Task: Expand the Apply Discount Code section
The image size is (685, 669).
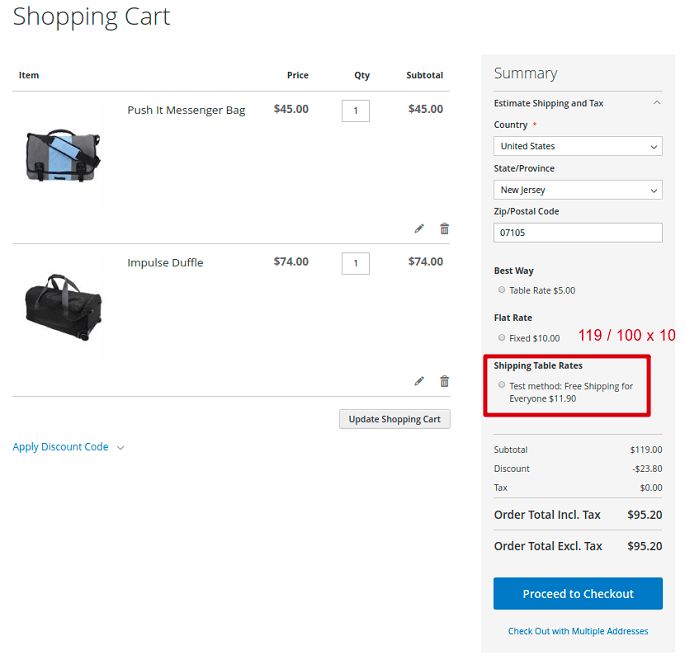Action: 68,447
